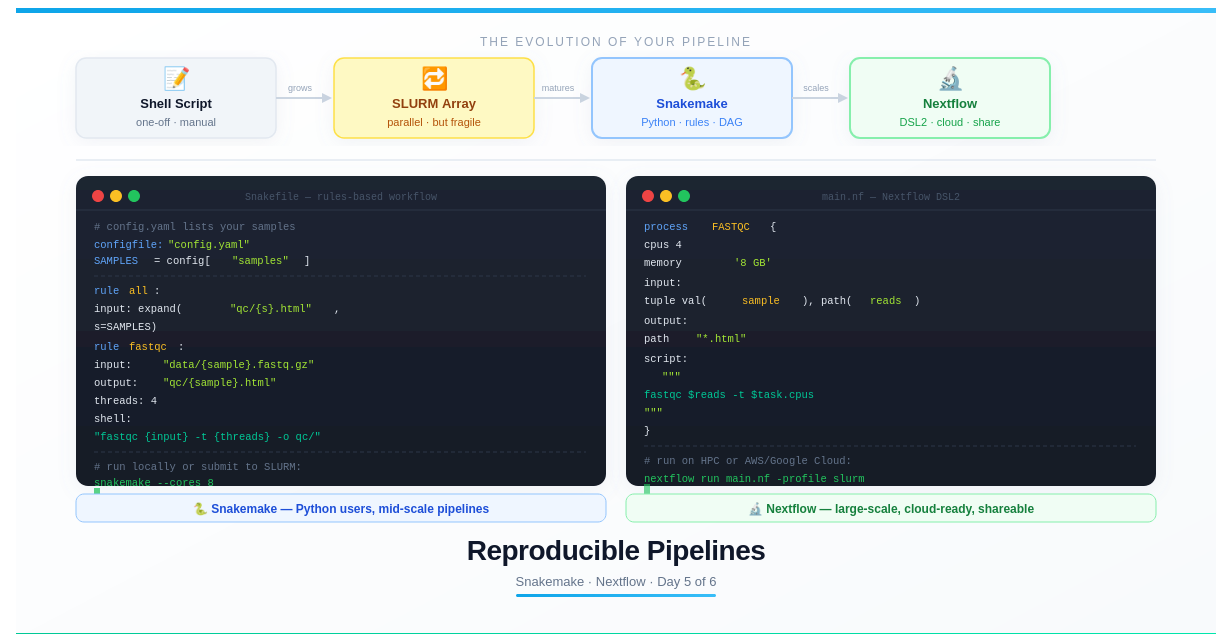Screen dimensions: 1218x634
Task: Click the red dot on main.nf window
Action: pos(648,196)
